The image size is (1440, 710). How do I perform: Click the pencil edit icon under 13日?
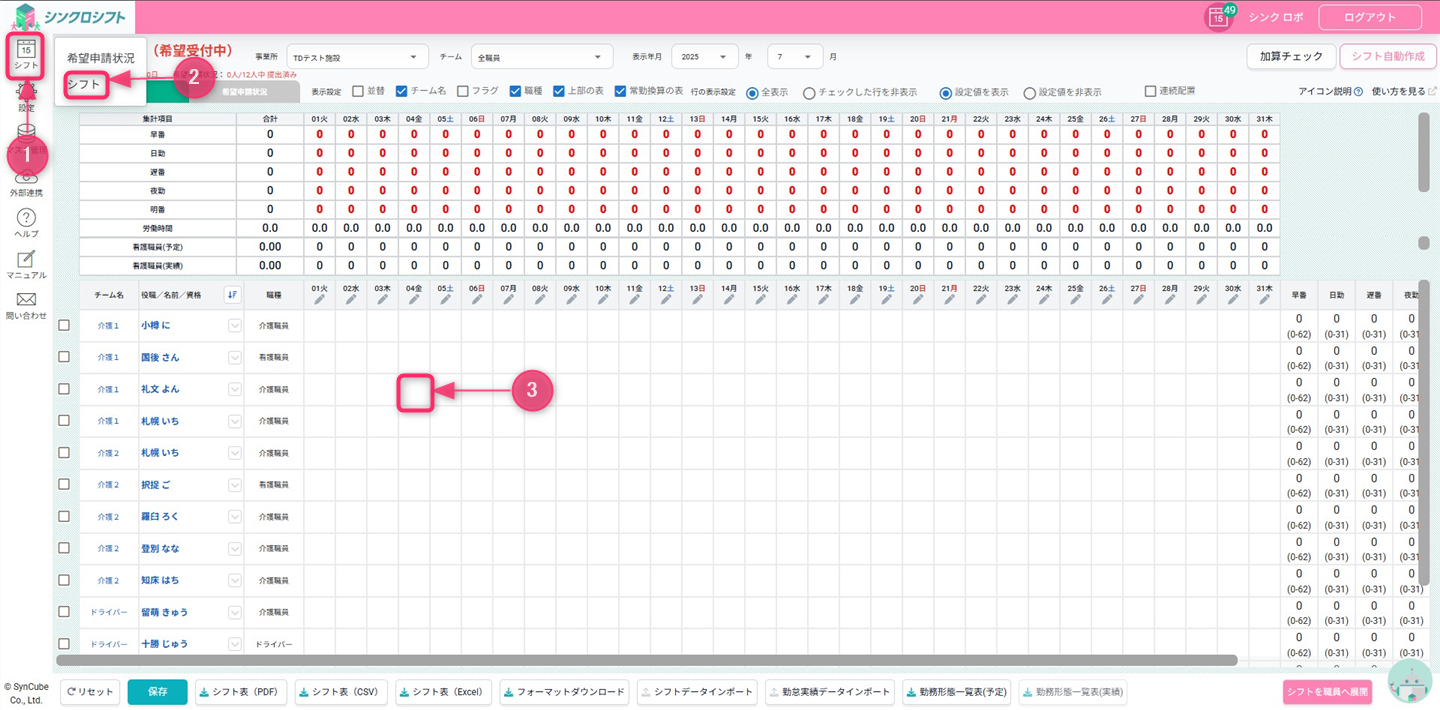(x=697, y=299)
